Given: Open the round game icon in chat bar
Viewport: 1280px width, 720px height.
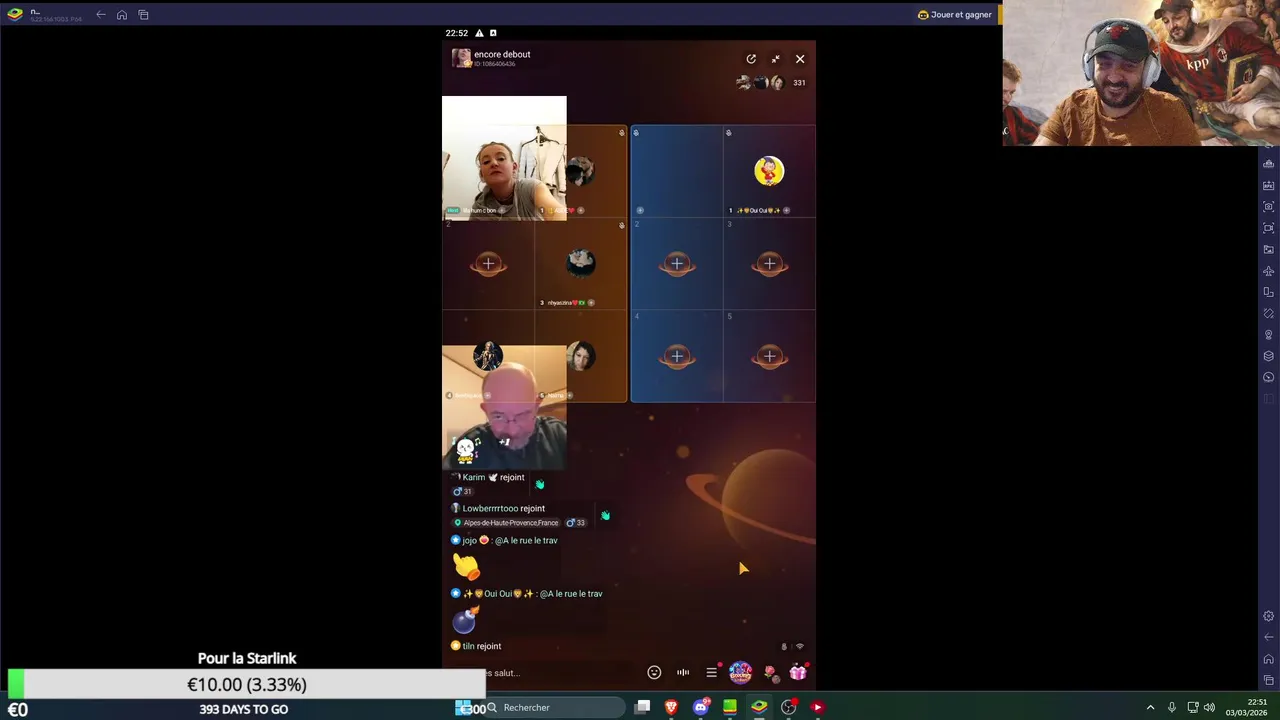Looking at the screenshot, I should [740, 672].
